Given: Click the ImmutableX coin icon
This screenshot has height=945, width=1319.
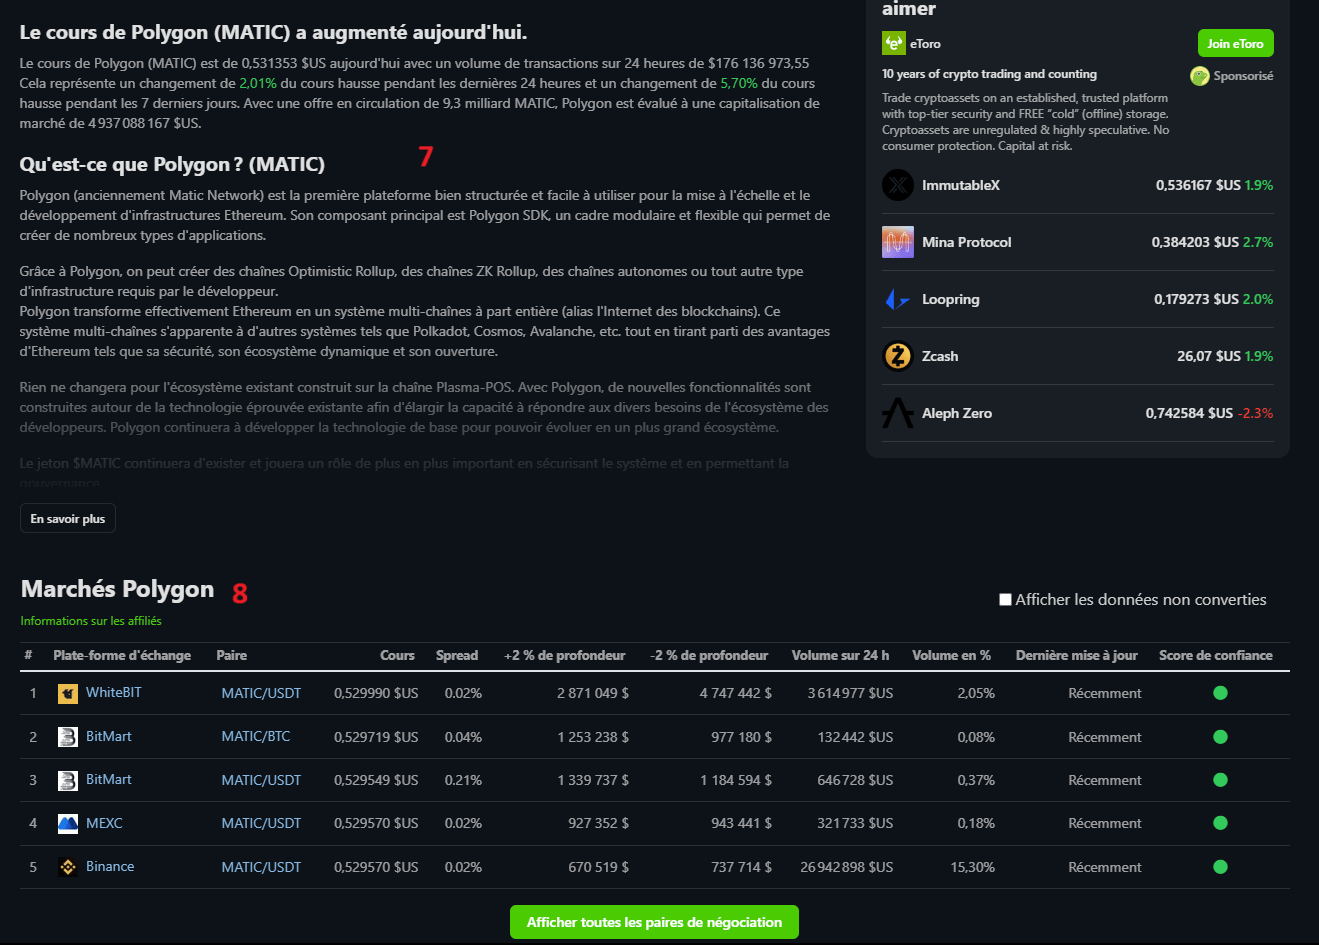Looking at the screenshot, I should (897, 185).
